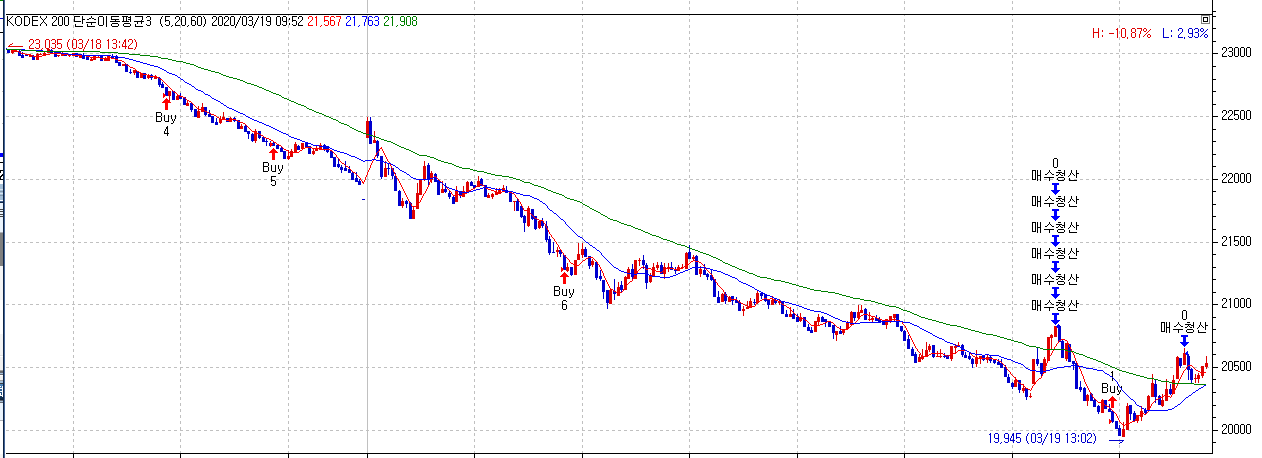Viewport: 1262px width, 458px height.
Task: Click the red Buy 6 arrow marker
Action: (x=565, y=276)
